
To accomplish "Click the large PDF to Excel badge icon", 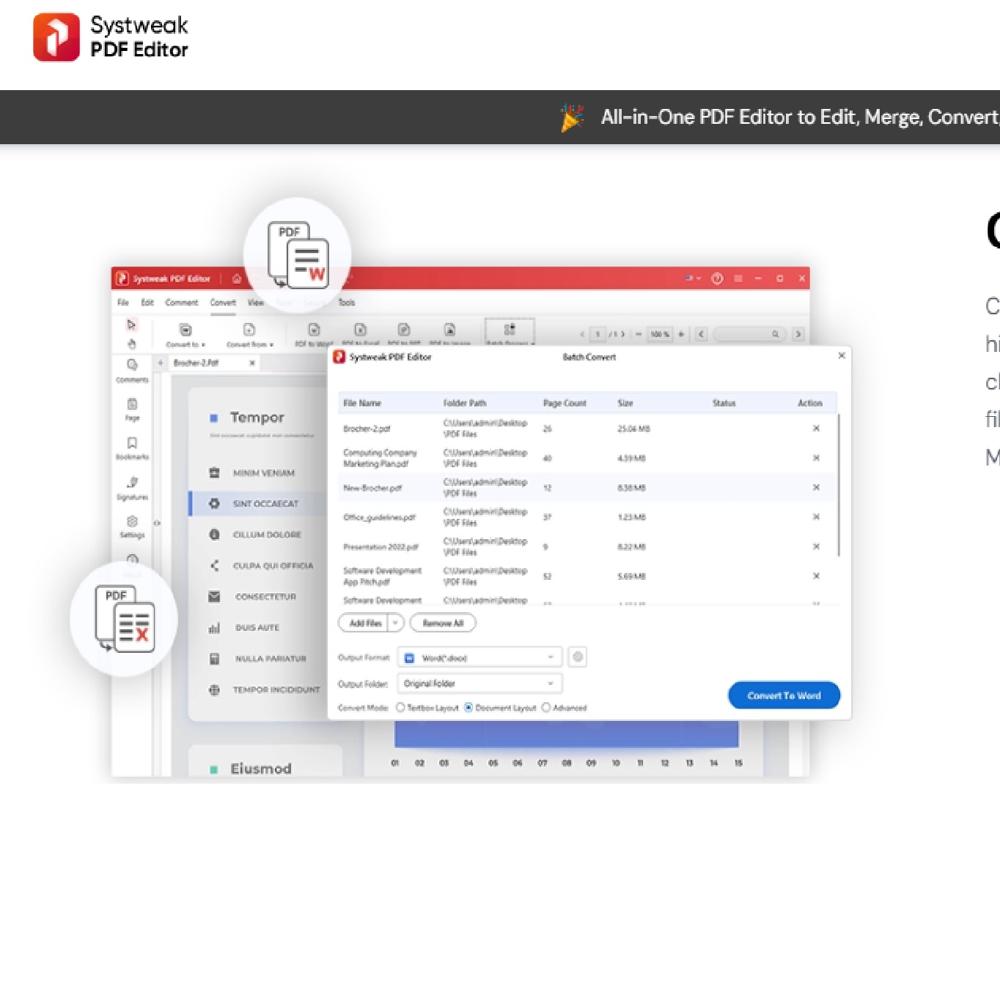I will tap(124, 618).
